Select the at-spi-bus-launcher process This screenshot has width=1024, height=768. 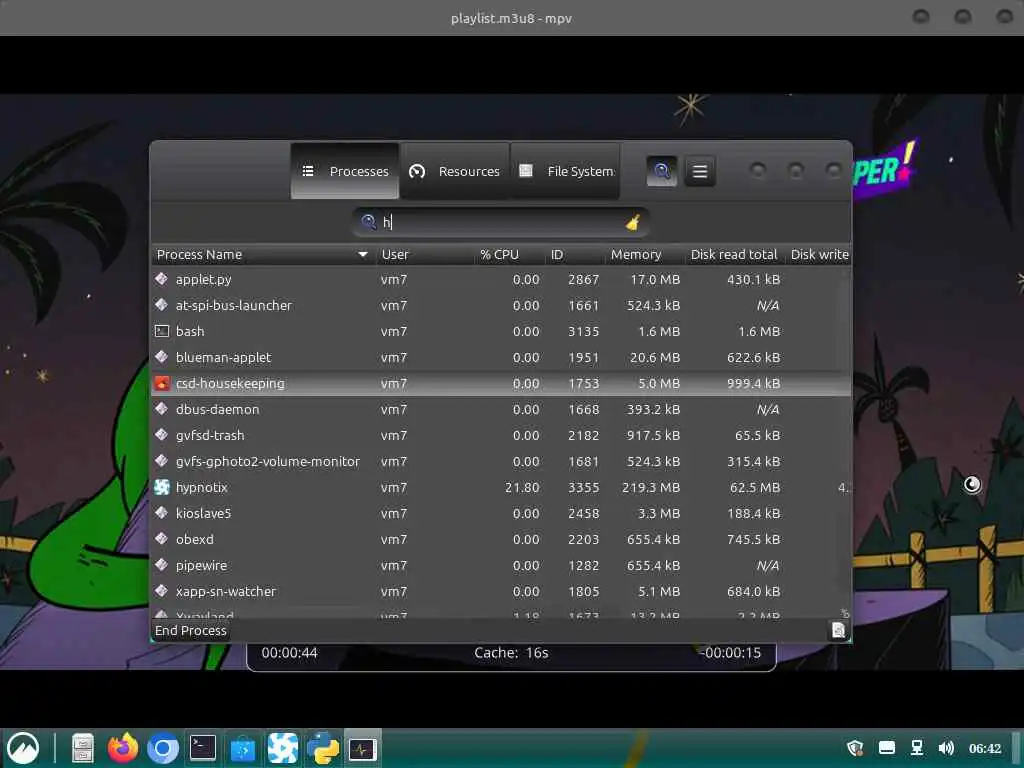[x=501, y=306]
